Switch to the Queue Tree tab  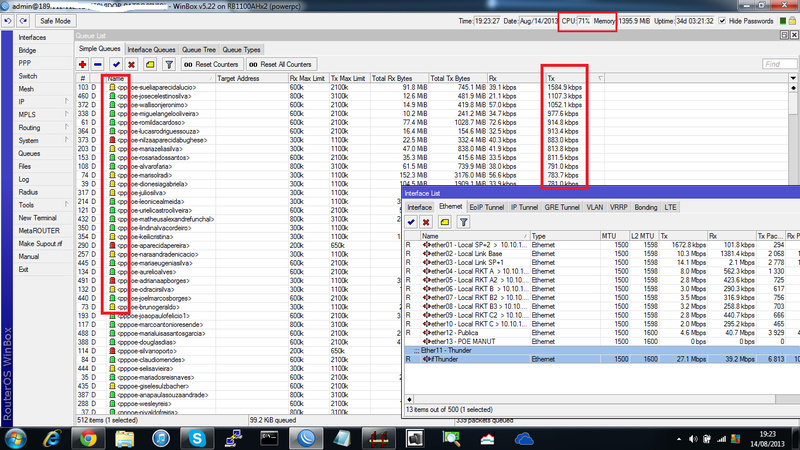click(199, 49)
